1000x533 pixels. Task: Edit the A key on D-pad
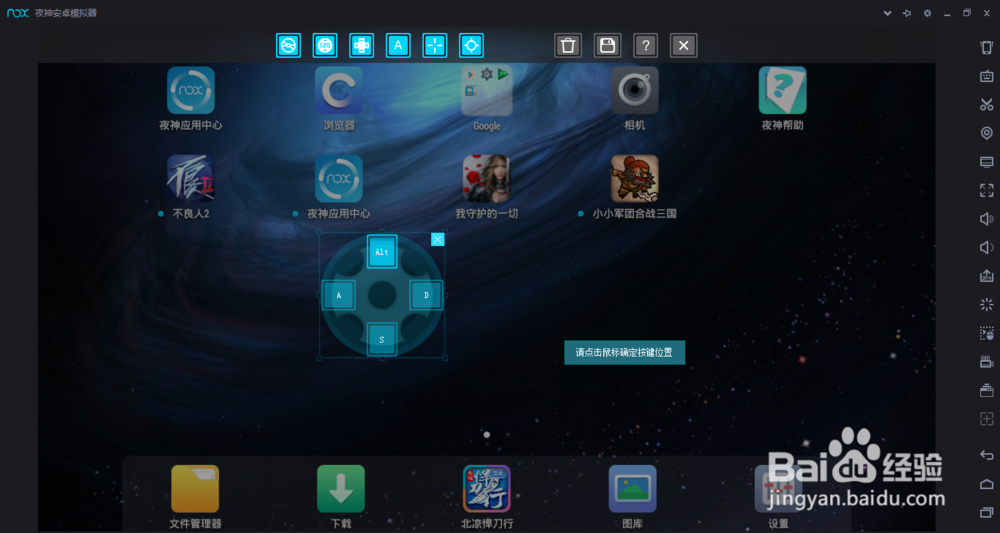339,295
